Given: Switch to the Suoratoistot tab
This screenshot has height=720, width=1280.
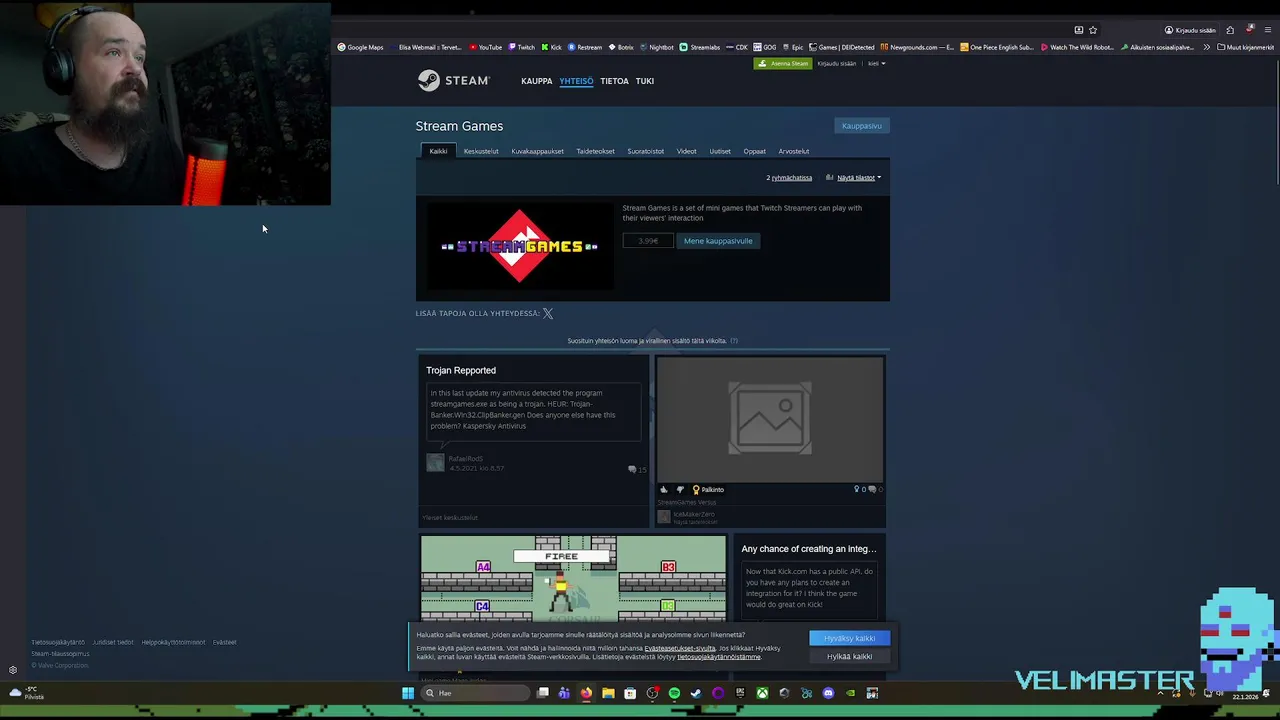Looking at the screenshot, I should (645, 151).
